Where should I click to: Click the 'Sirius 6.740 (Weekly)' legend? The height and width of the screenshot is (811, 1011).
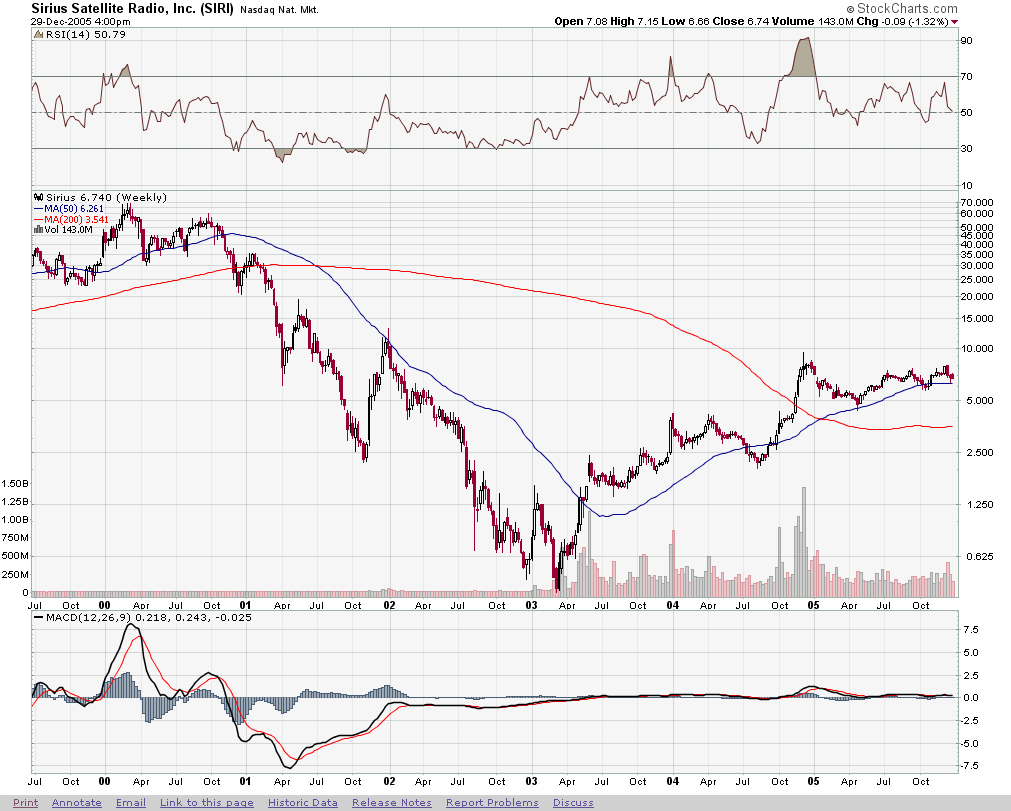tap(106, 197)
